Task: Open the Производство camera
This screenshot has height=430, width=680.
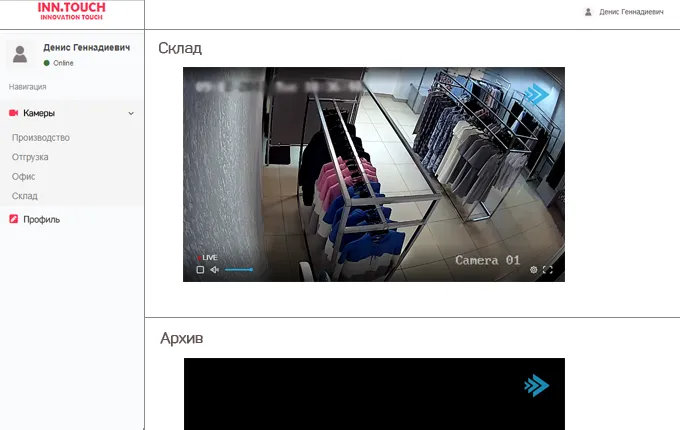Action: (x=40, y=138)
